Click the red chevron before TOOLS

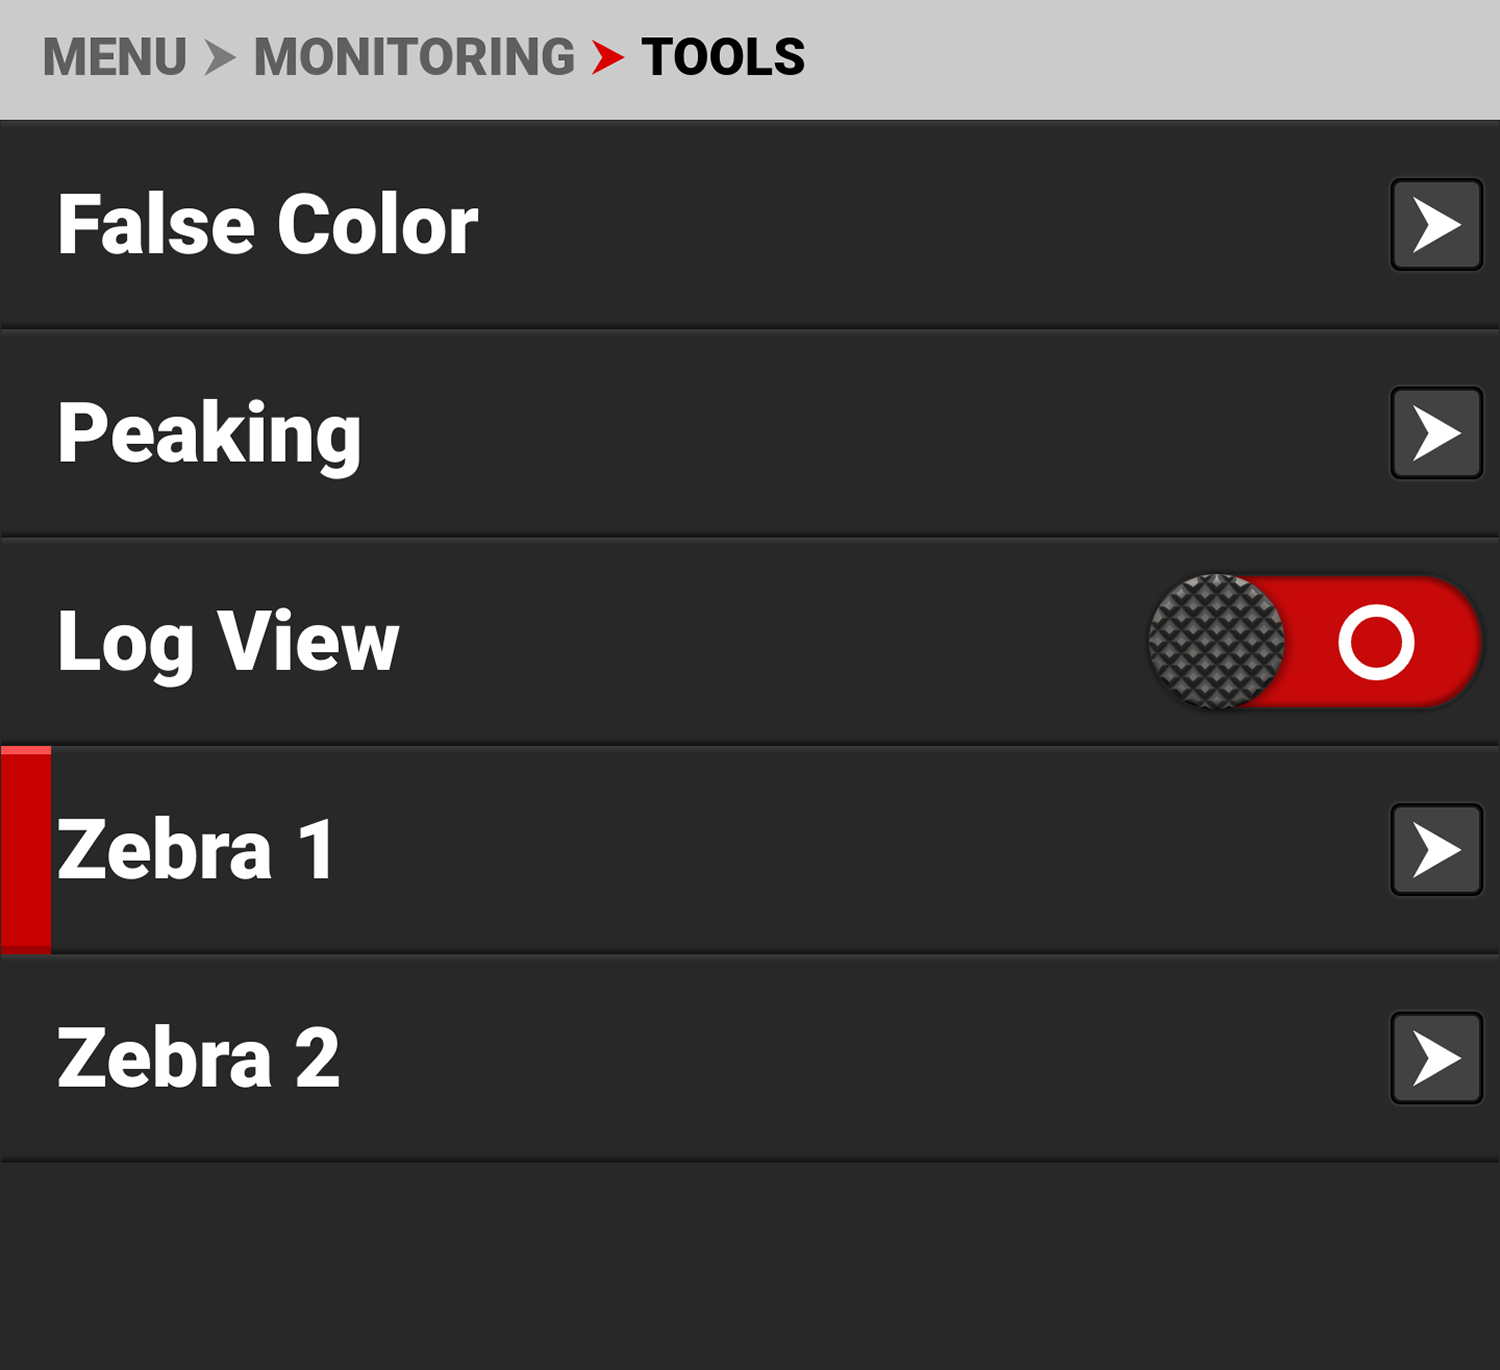[607, 57]
